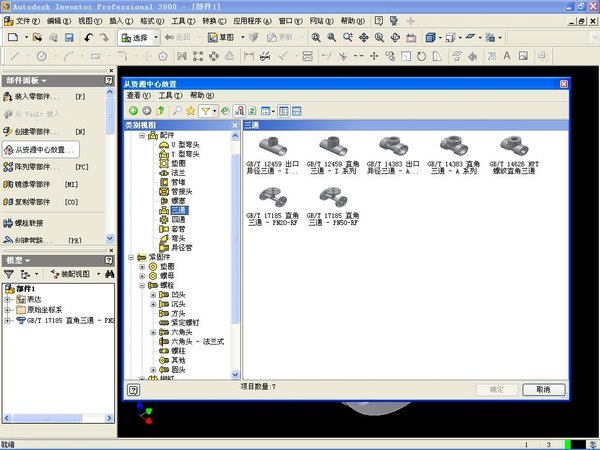Click the New file icon in main toolbar

coord(13,37)
